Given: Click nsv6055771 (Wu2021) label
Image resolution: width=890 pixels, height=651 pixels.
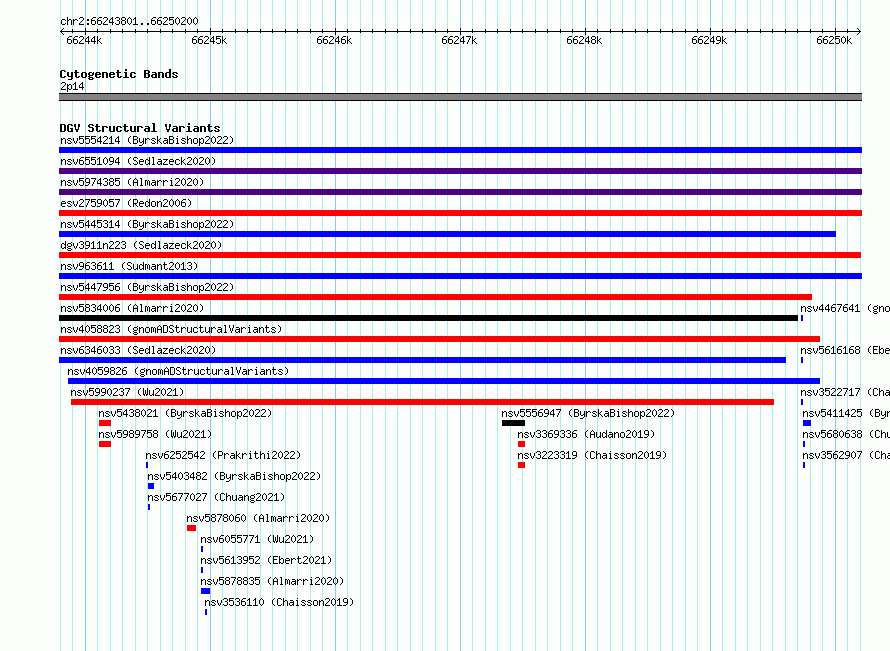Looking at the screenshot, I should (x=257, y=539).
